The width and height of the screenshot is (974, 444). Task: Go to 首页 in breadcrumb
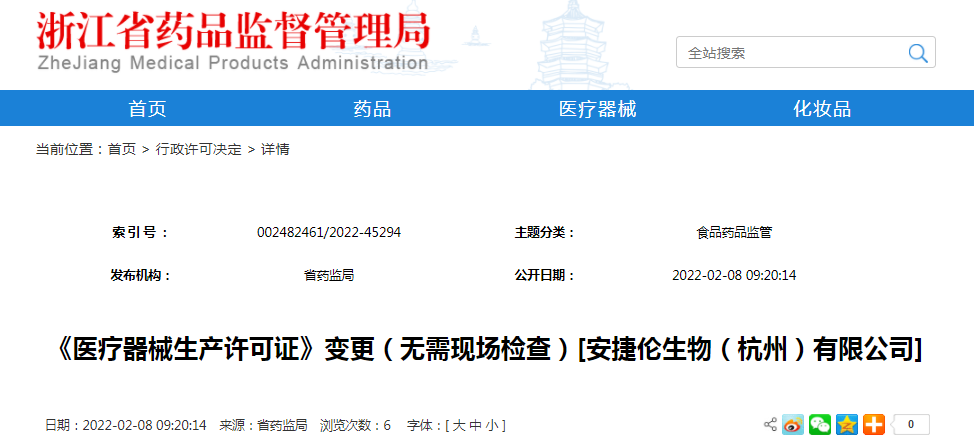122,149
